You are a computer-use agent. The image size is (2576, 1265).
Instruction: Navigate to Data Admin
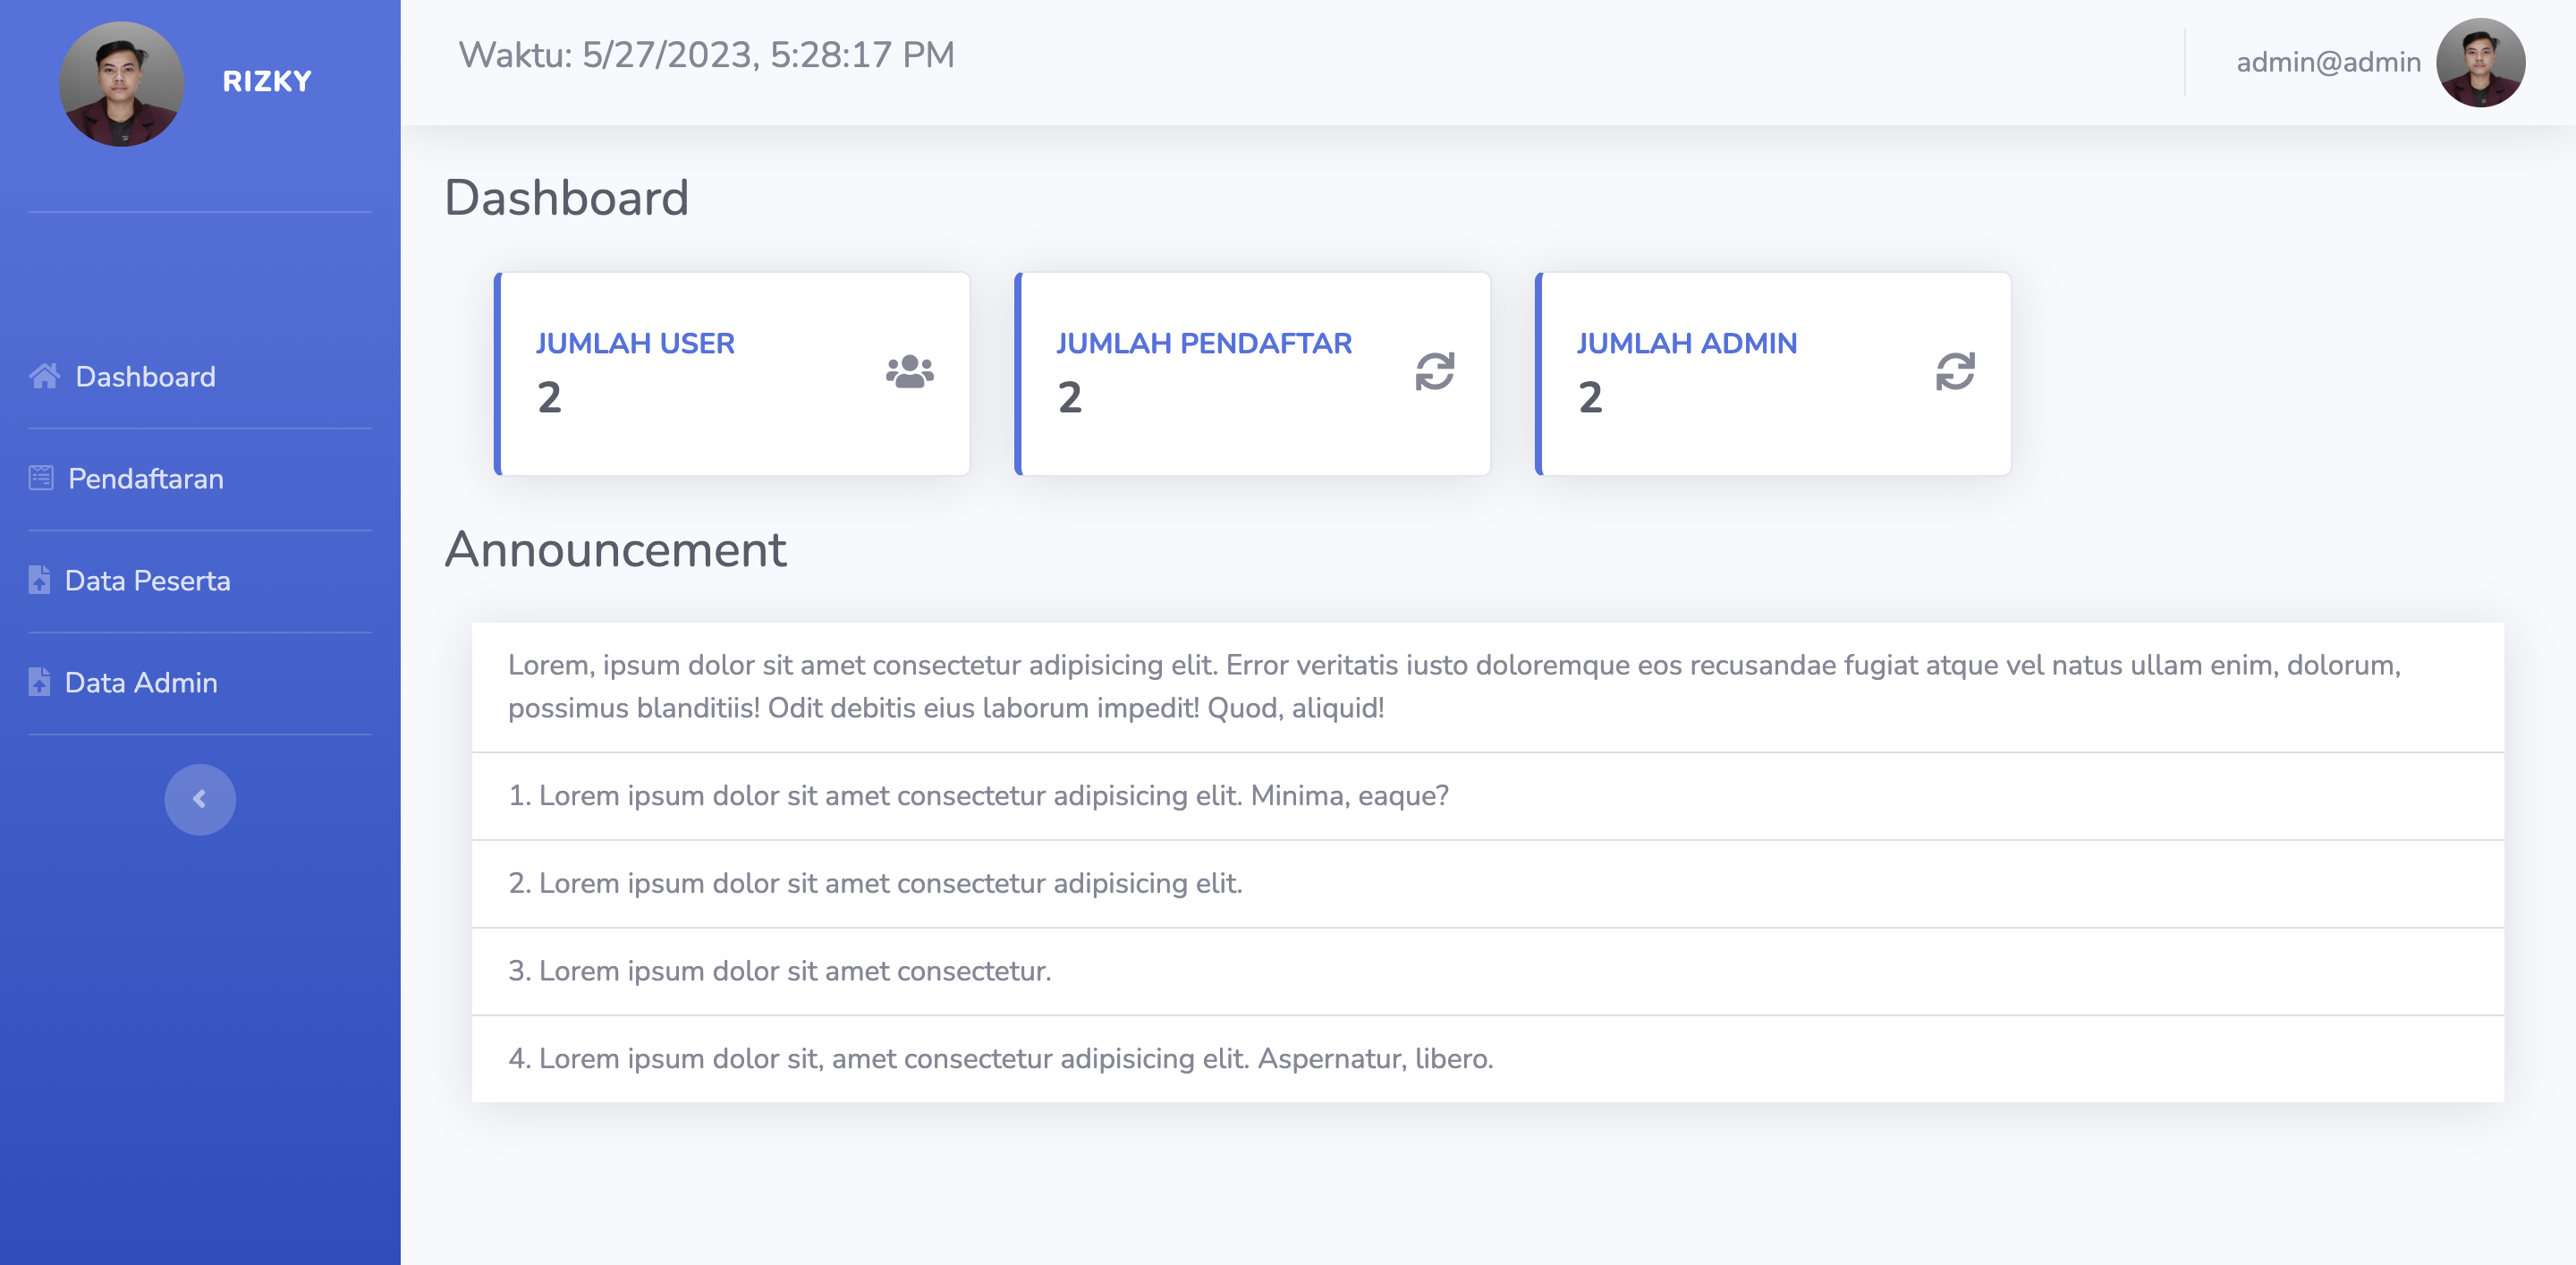coord(141,682)
